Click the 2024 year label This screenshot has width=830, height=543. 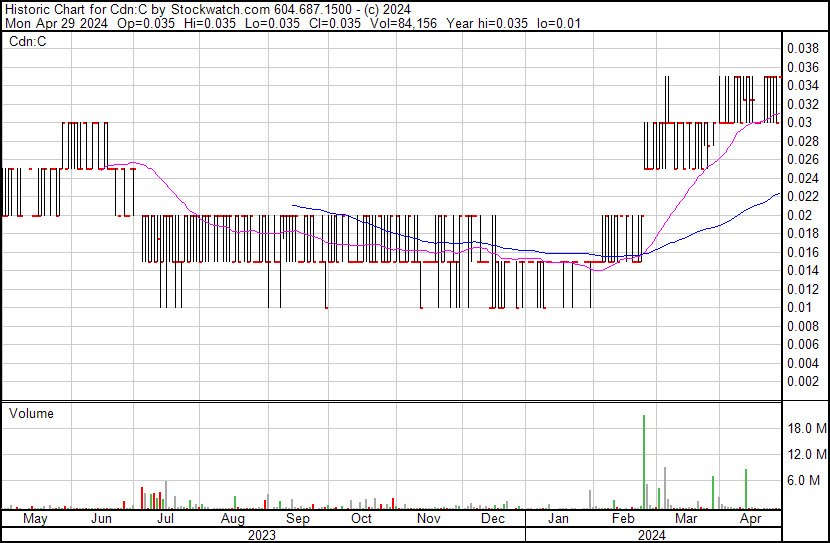click(x=652, y=534)
